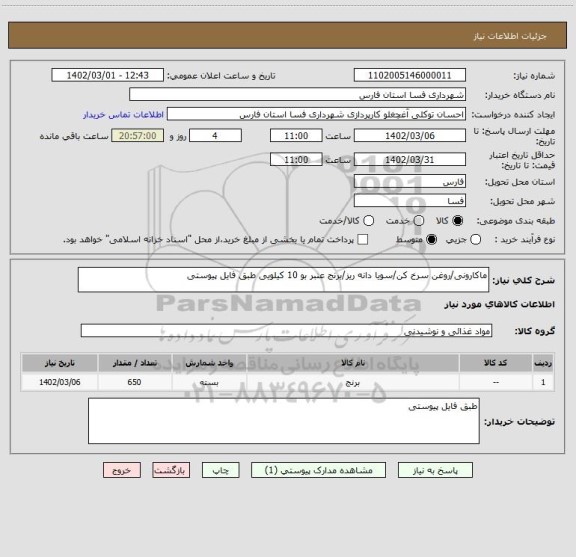Click the deadline hour 11:00 field beside 1402/03/06
576x557 pixels.
tap(296, 136)
